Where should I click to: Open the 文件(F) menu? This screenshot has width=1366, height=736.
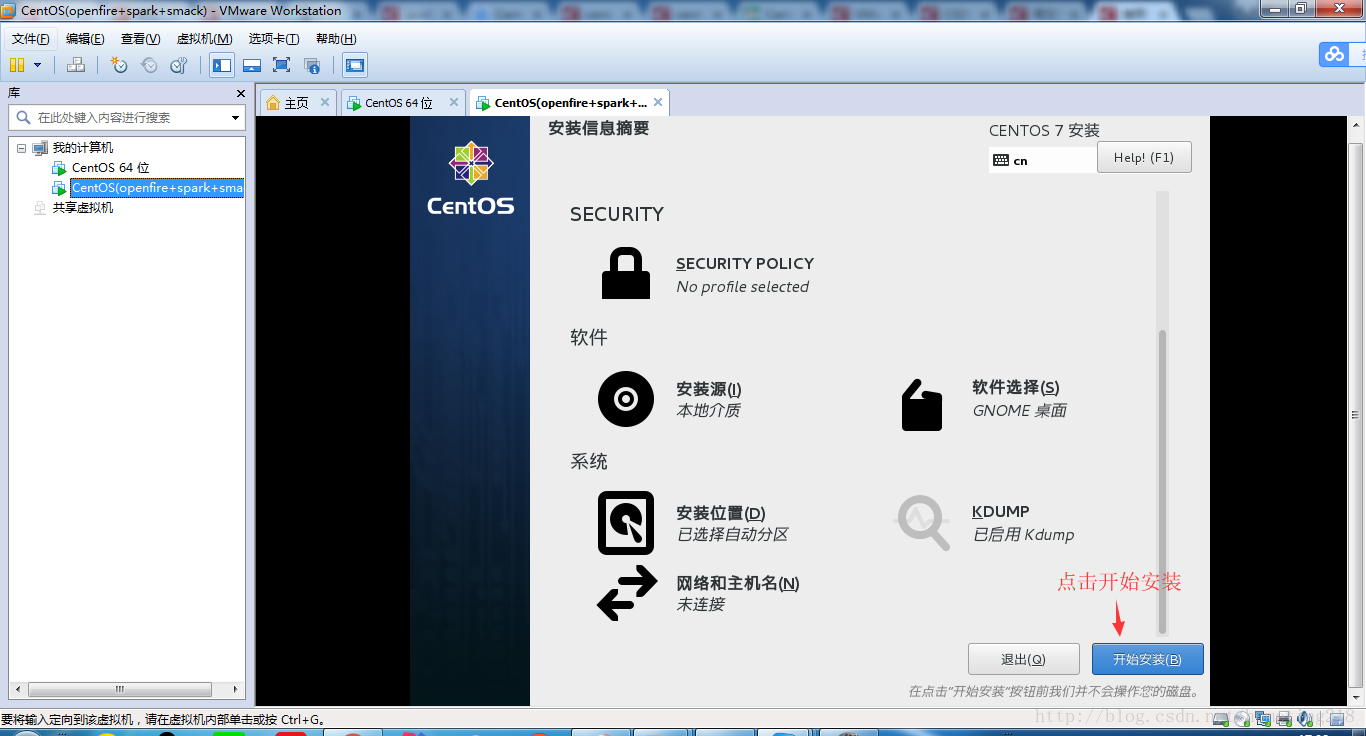click(x=30, y=39)
